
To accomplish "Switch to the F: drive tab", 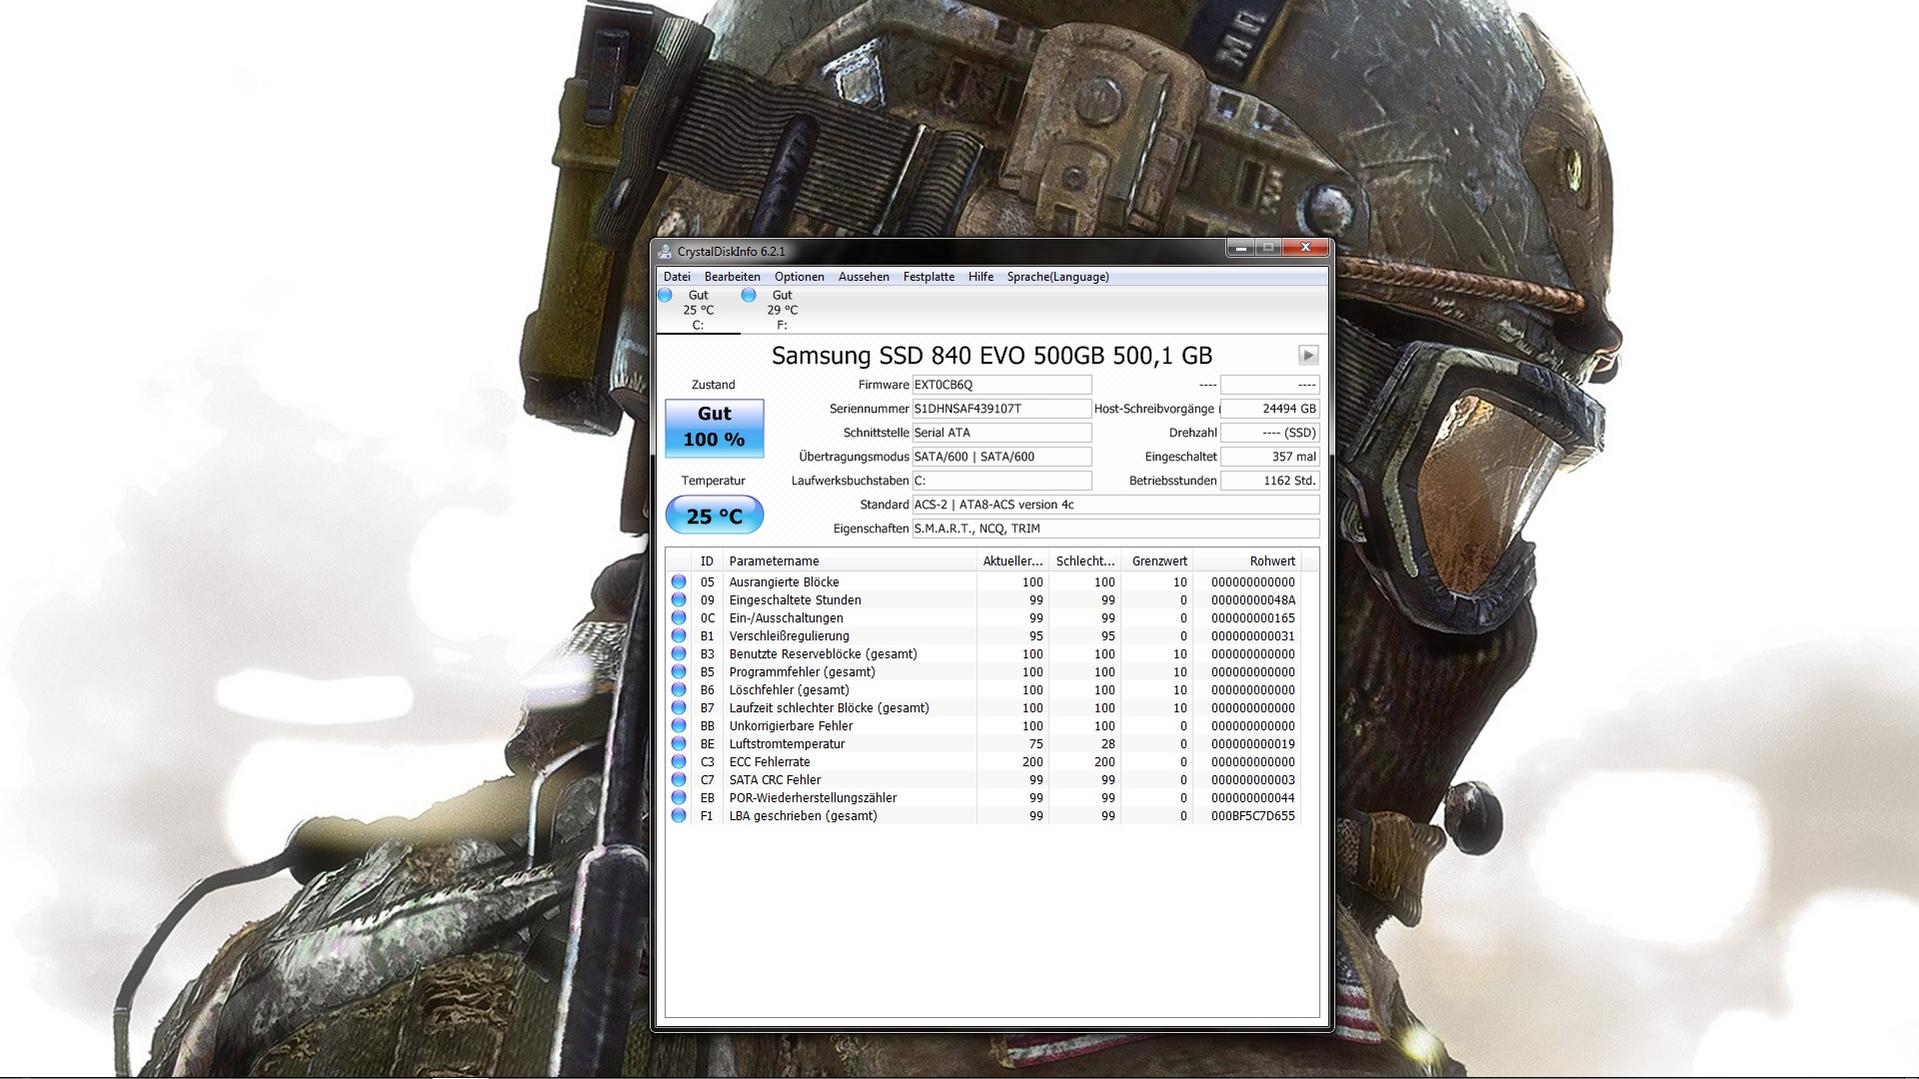I will click(x=782, y=310).
